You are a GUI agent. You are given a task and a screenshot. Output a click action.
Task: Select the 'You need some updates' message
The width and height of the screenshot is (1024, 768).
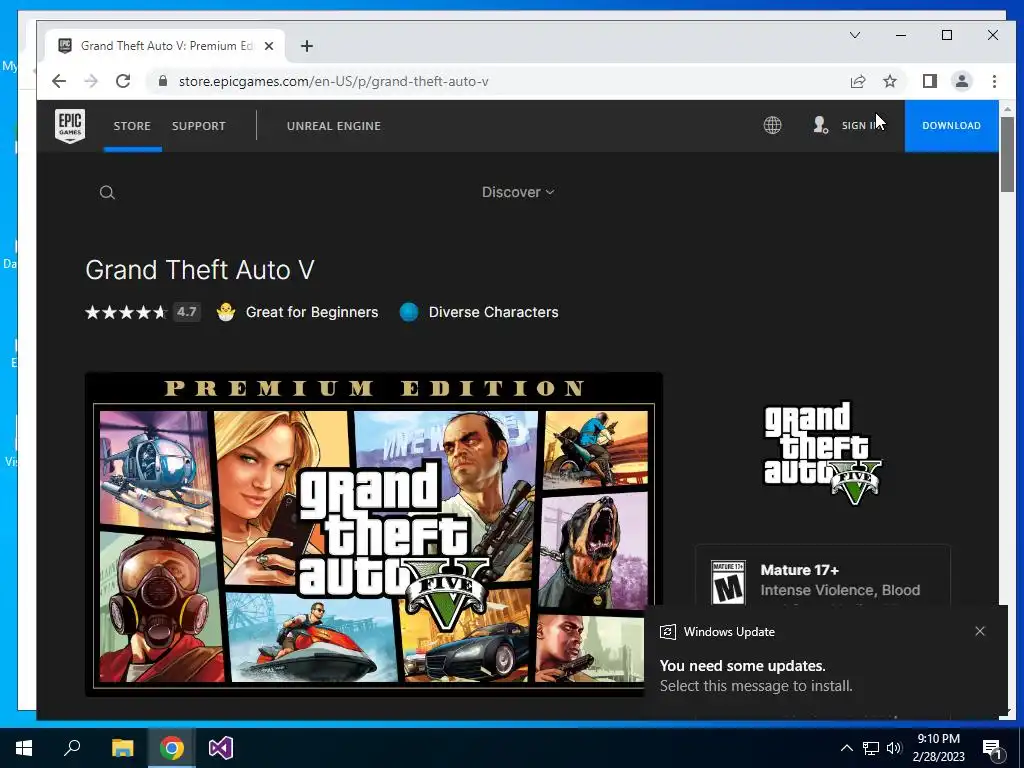(743, 665)
